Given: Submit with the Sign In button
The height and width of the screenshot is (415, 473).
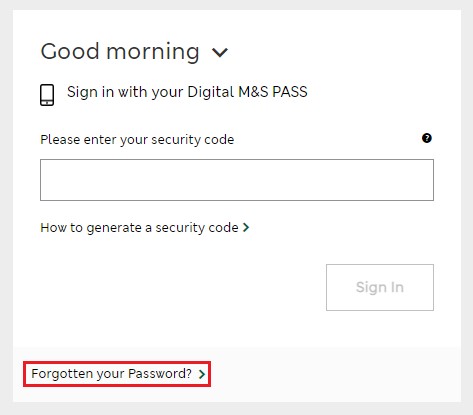Looking at the screenshot, I should (x=380, y=287).
